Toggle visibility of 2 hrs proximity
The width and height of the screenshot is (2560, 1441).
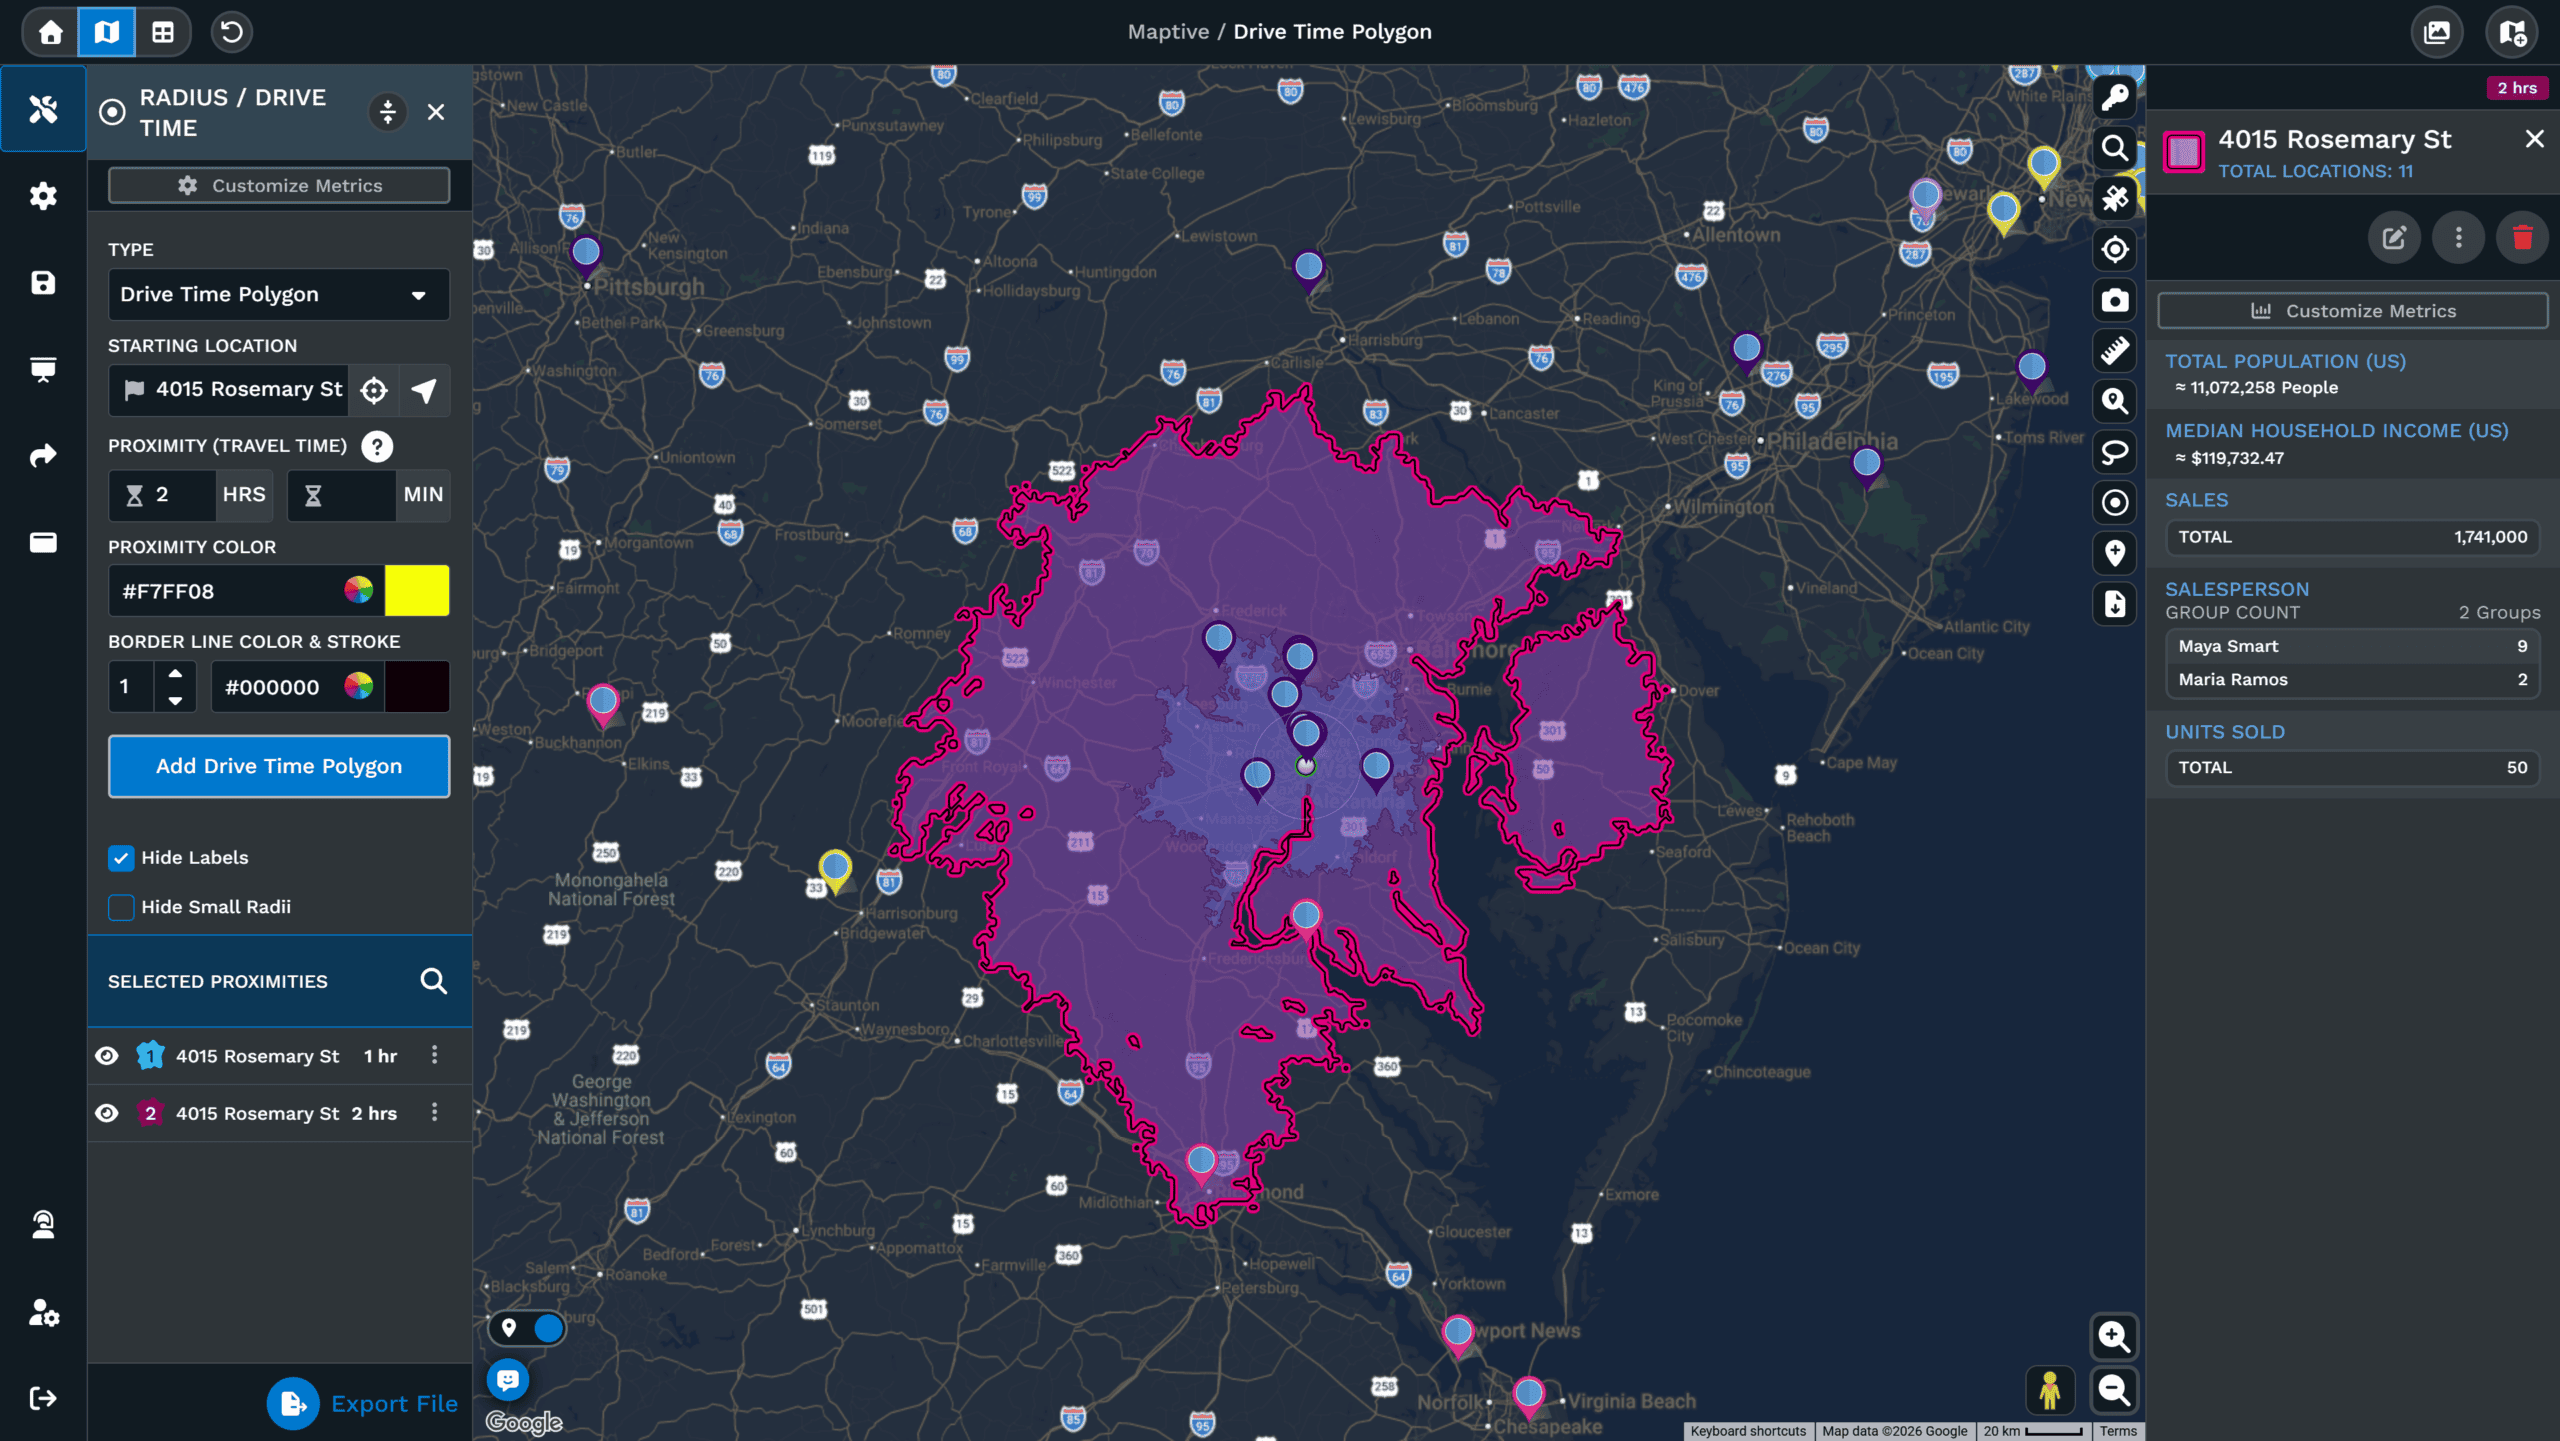(x=107, y=1113)
